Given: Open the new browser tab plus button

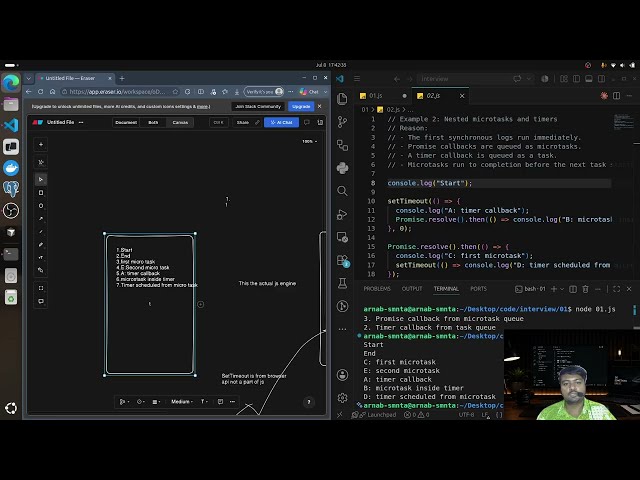Looking at the screenshot, I should click(122, 78).
